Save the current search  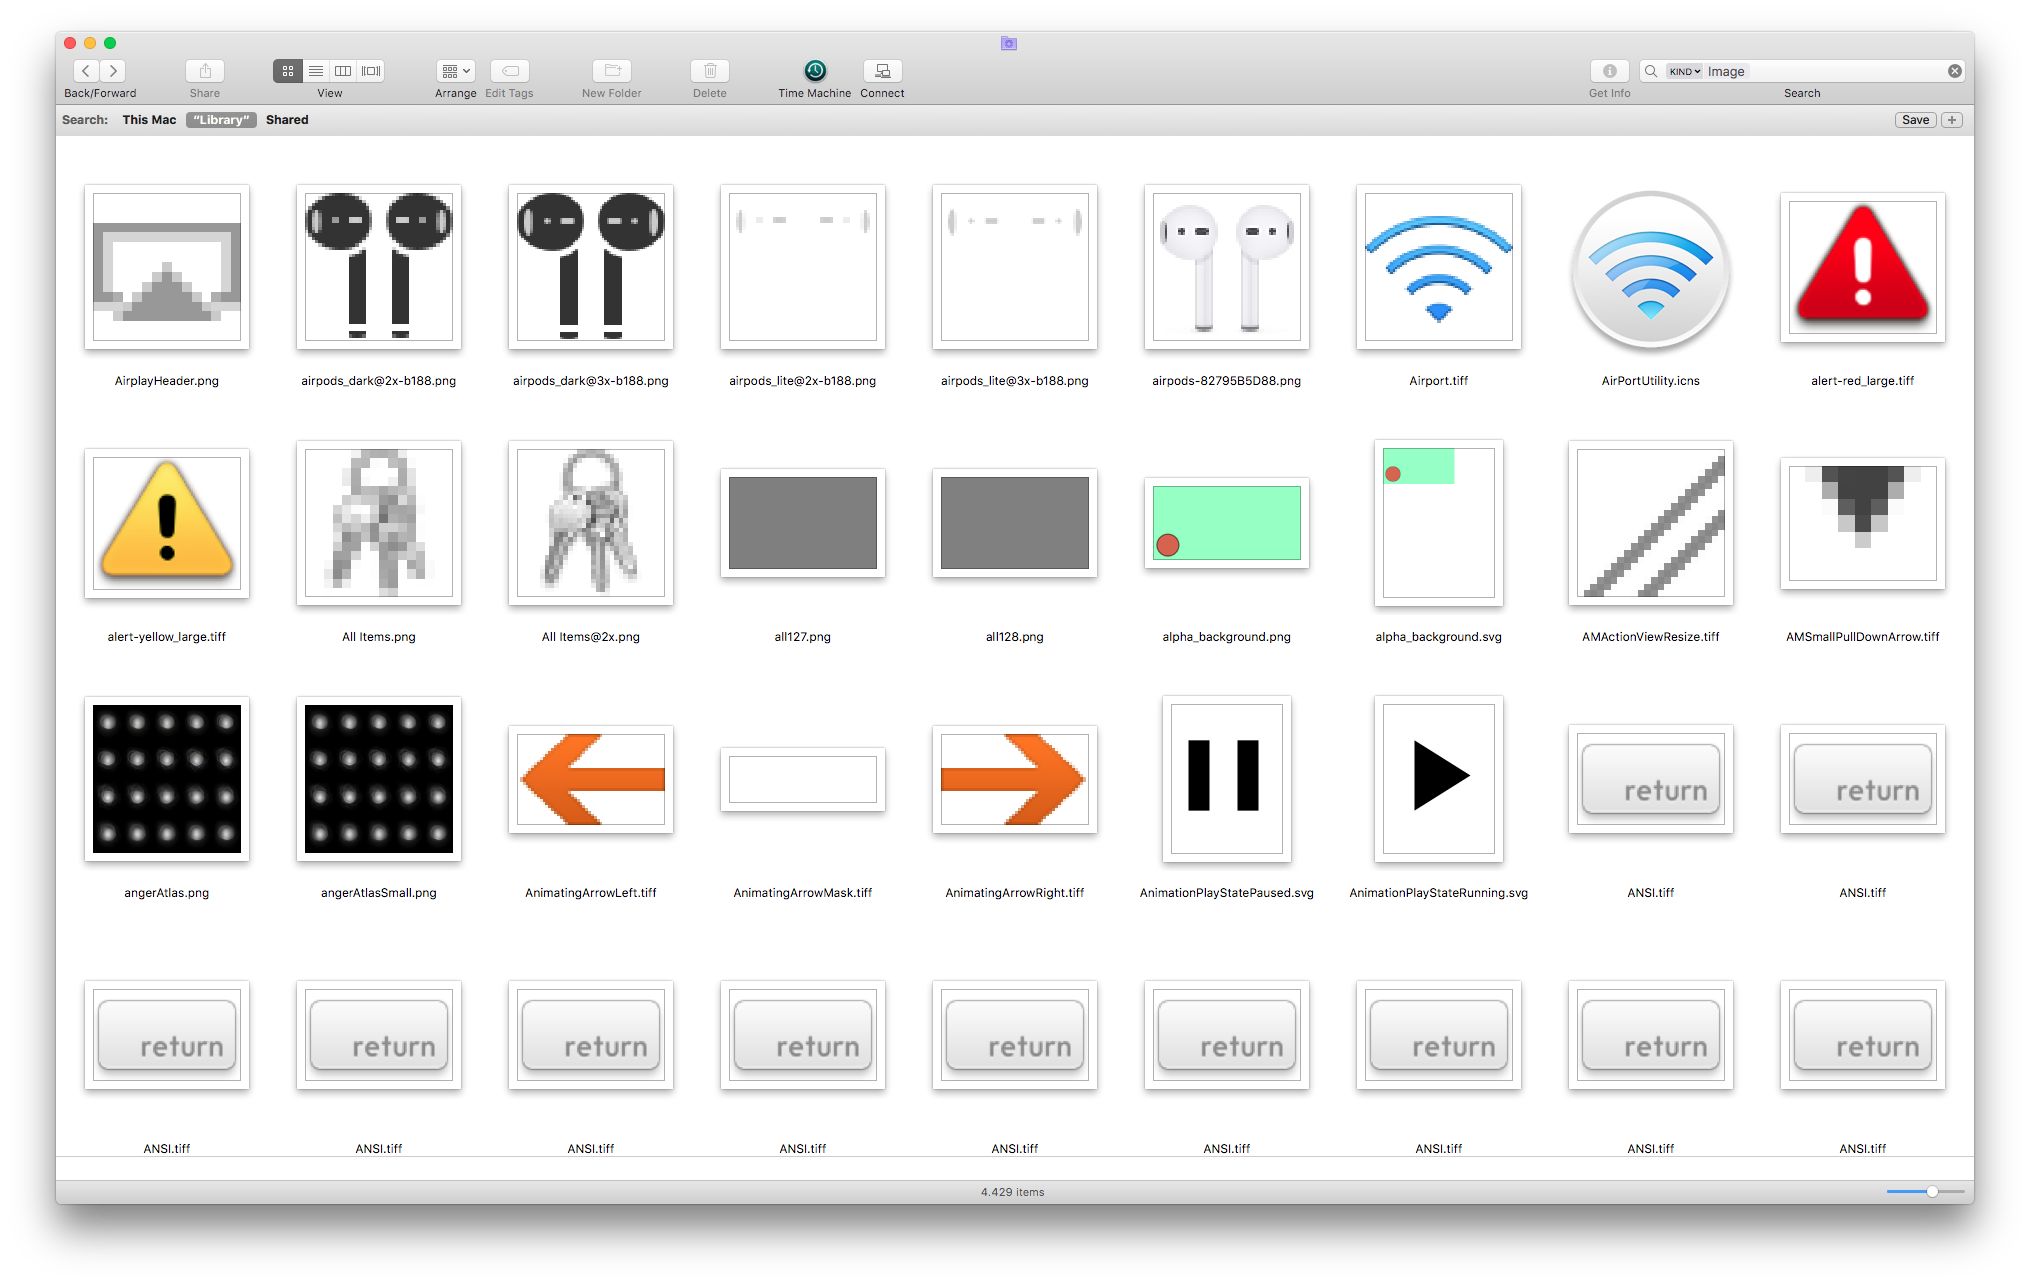pyautogui.click(x=1915, y=120)
